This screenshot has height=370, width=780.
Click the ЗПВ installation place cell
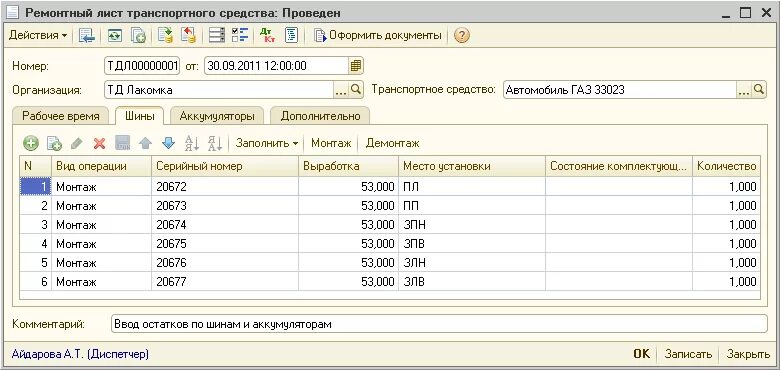point(472,244)
